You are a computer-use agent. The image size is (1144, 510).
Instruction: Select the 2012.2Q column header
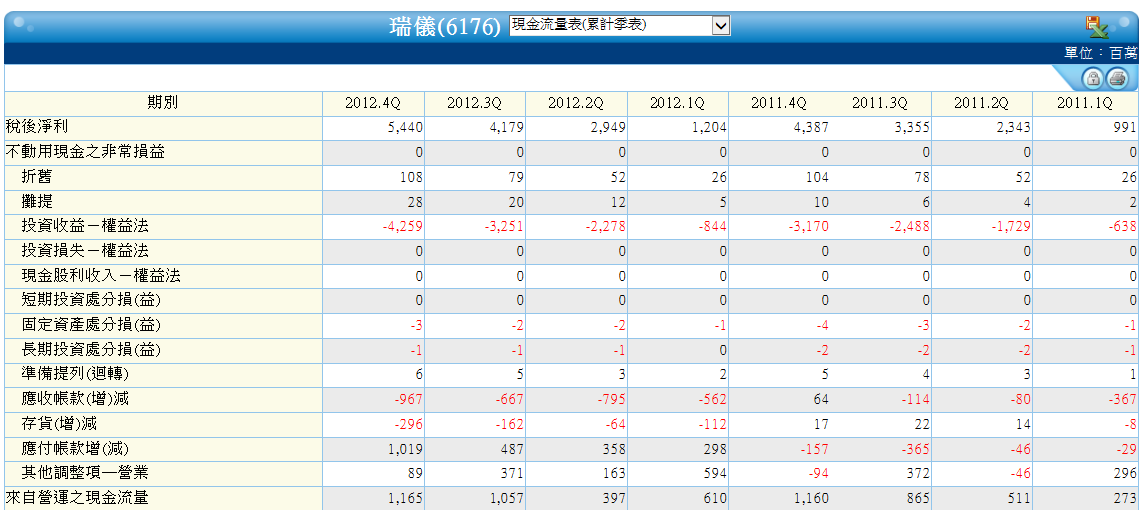(x=576, y=104)
